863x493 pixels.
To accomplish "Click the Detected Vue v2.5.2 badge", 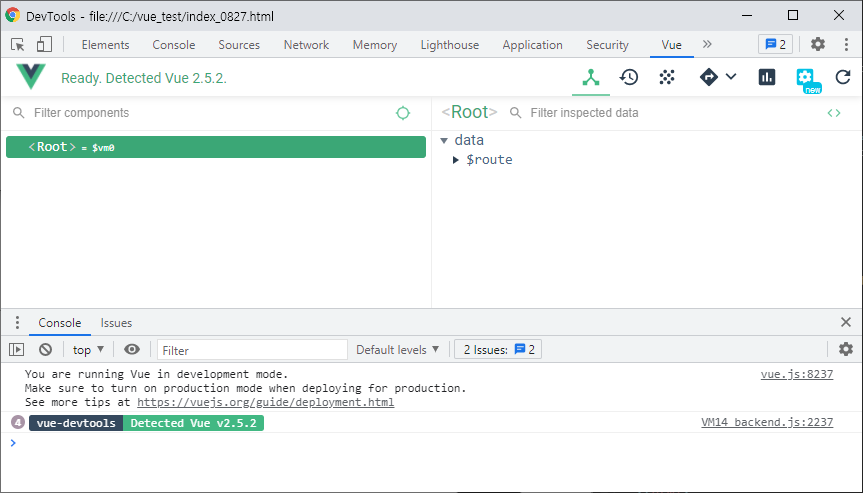I will [193, 423].
